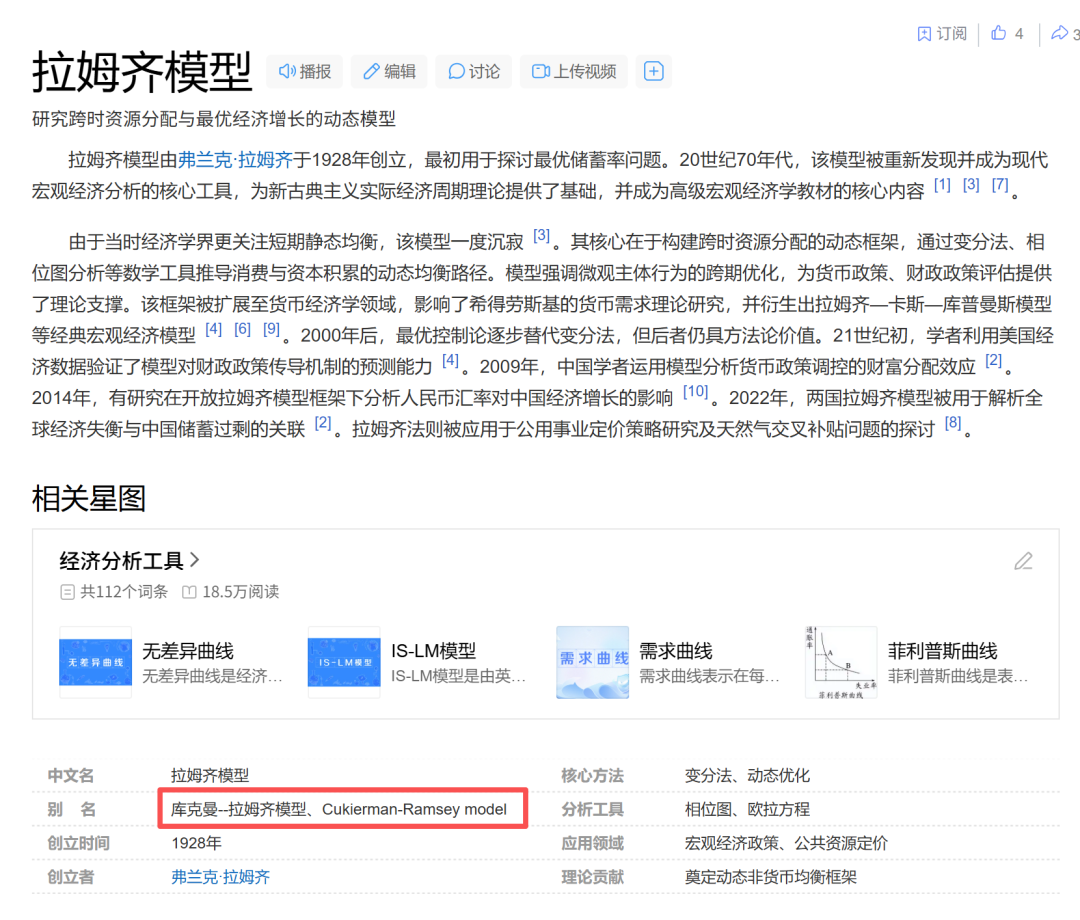Click the 奠定动态非货币均衡框架 value

[x=771, y=877]
